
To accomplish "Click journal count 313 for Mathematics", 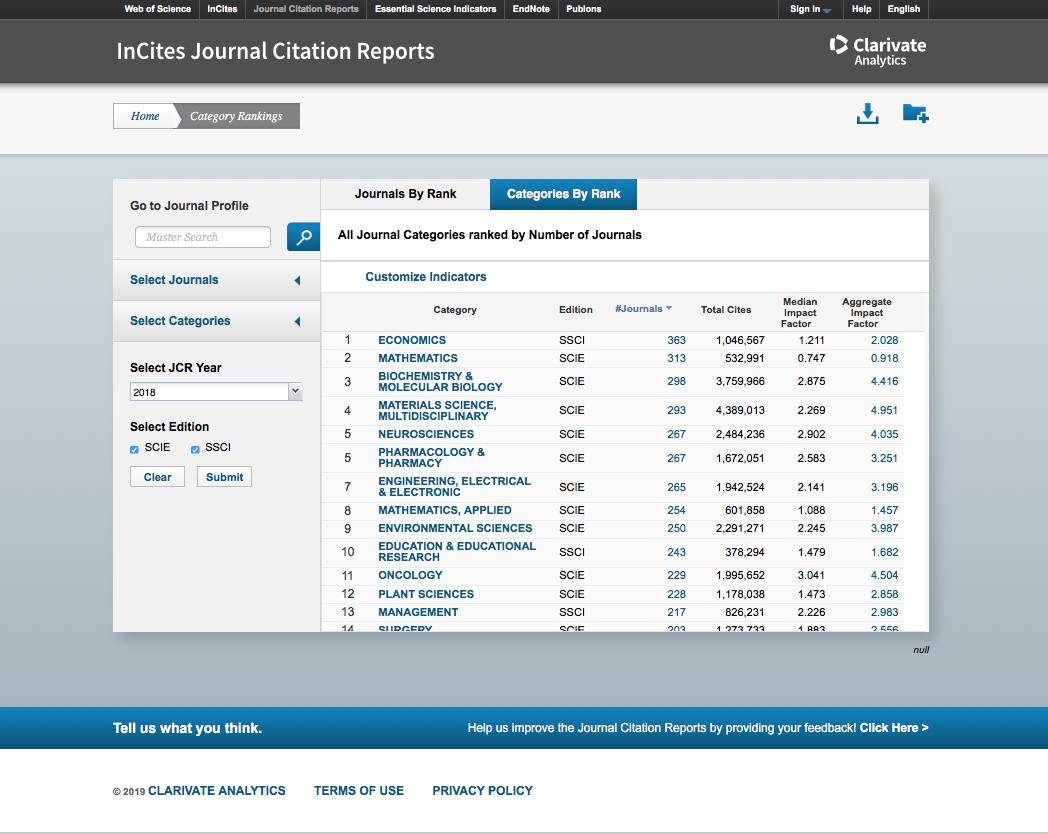I will [676, 358].
